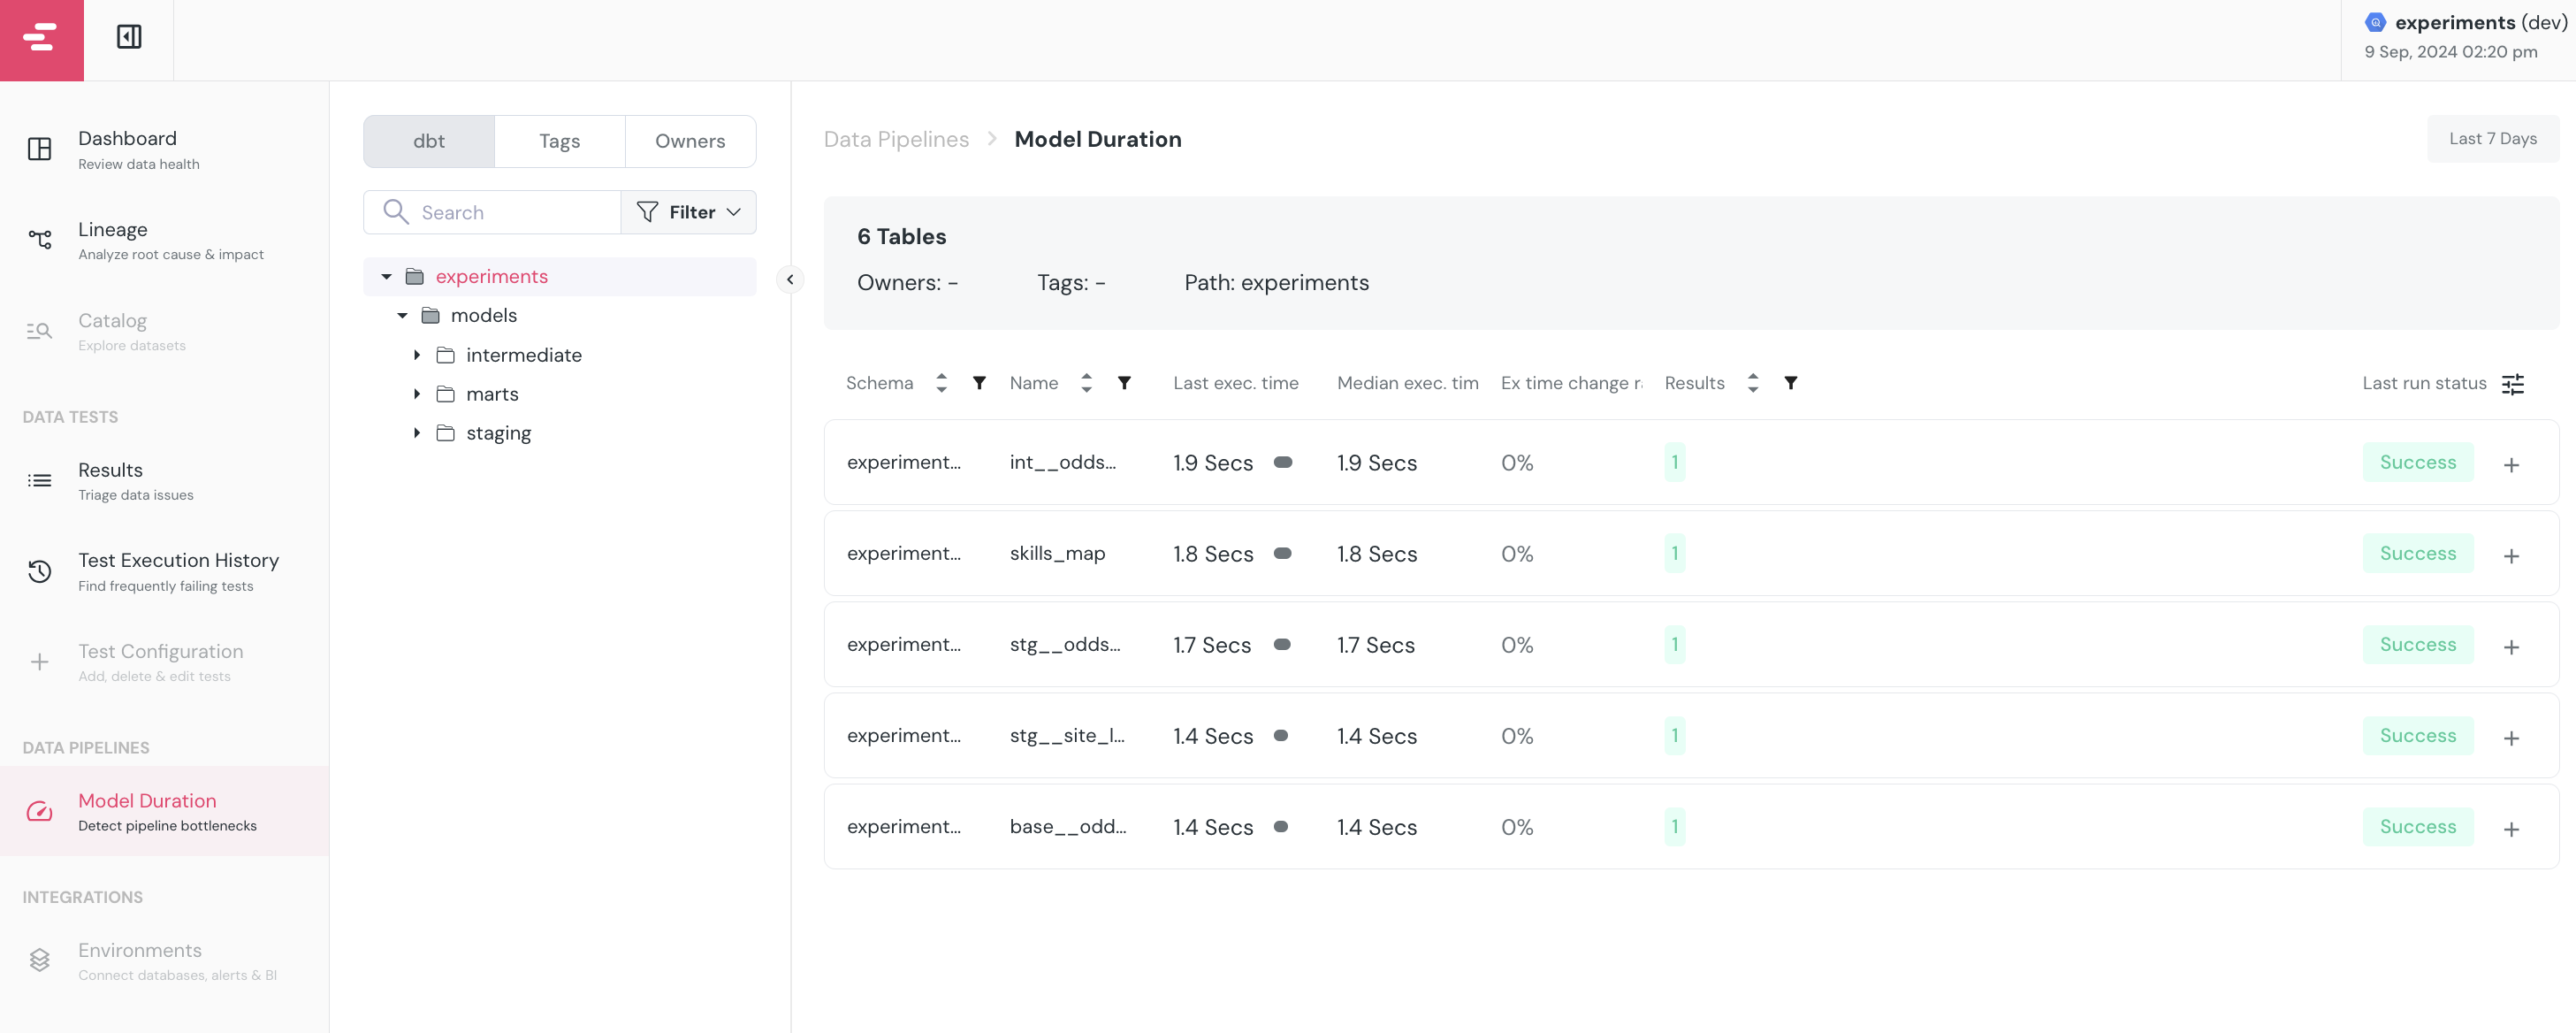Click 1.7 Secs last exec time
The height and width of the screenshot is (1033, 2576).
(1212, 645)
